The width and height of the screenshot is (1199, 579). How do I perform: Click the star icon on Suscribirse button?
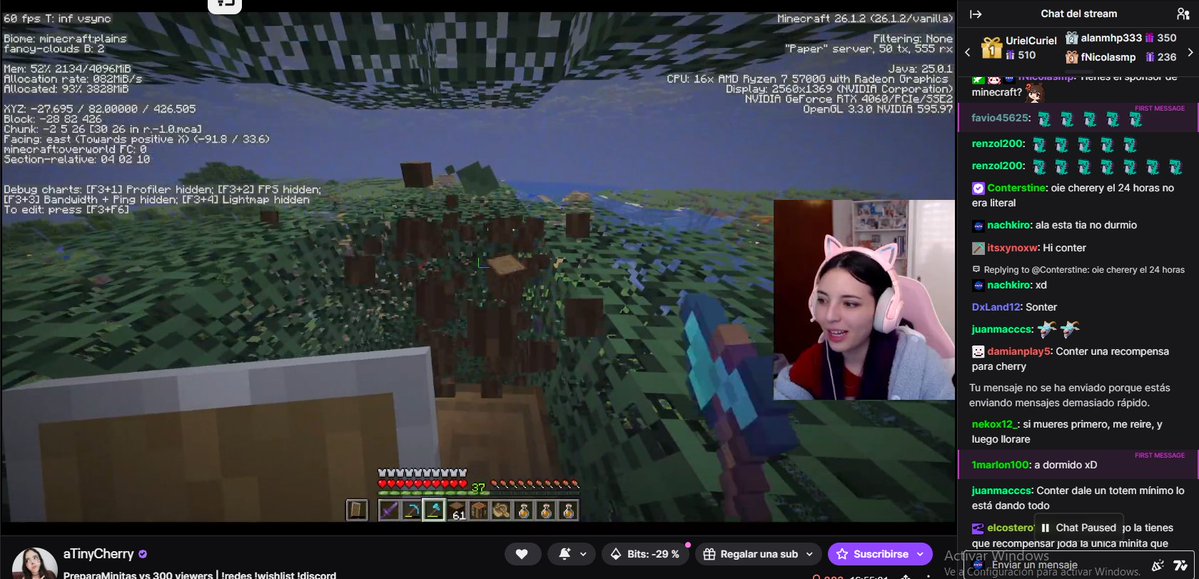pos(842,554)
